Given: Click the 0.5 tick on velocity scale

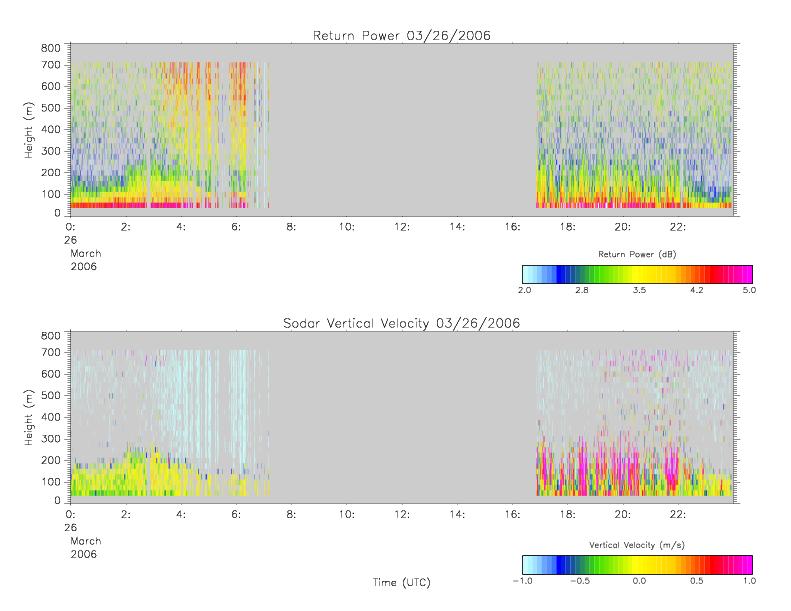Looking at the screenshot, I should pos(697,581).
